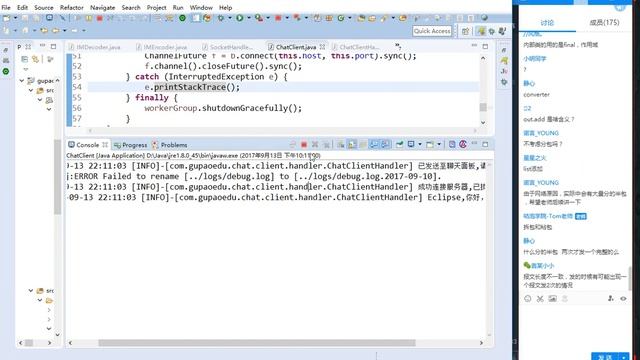Click the Run with coverage icon
The image size is (640, 360).
pos(258,18)
